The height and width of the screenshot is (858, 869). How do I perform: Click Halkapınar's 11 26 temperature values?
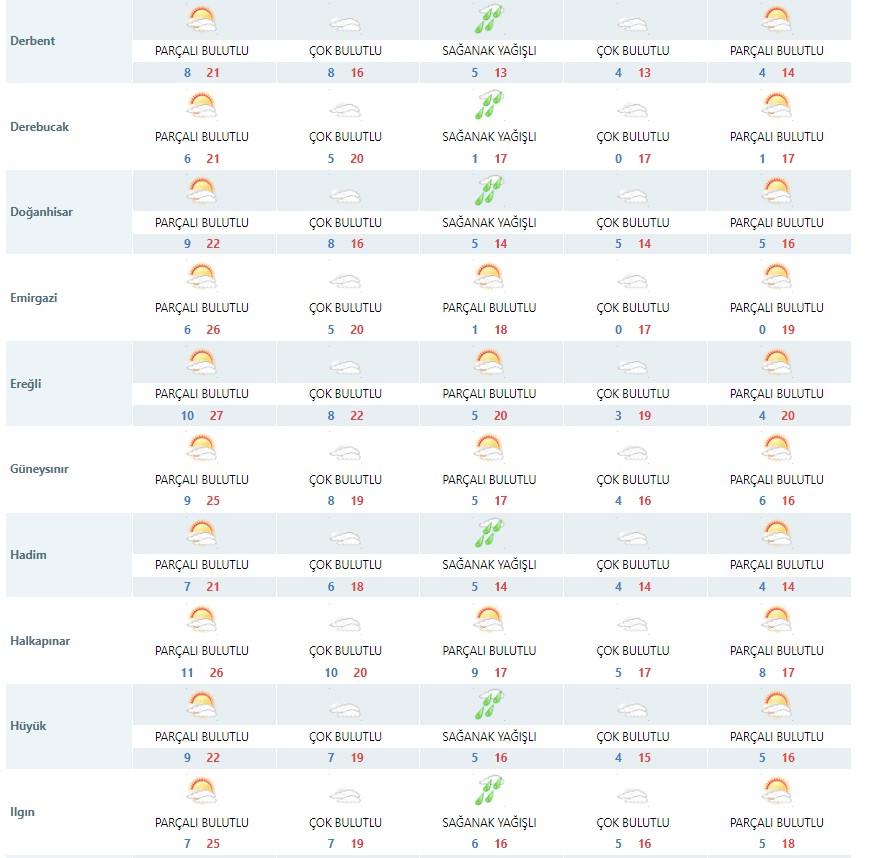pos(202,672)
